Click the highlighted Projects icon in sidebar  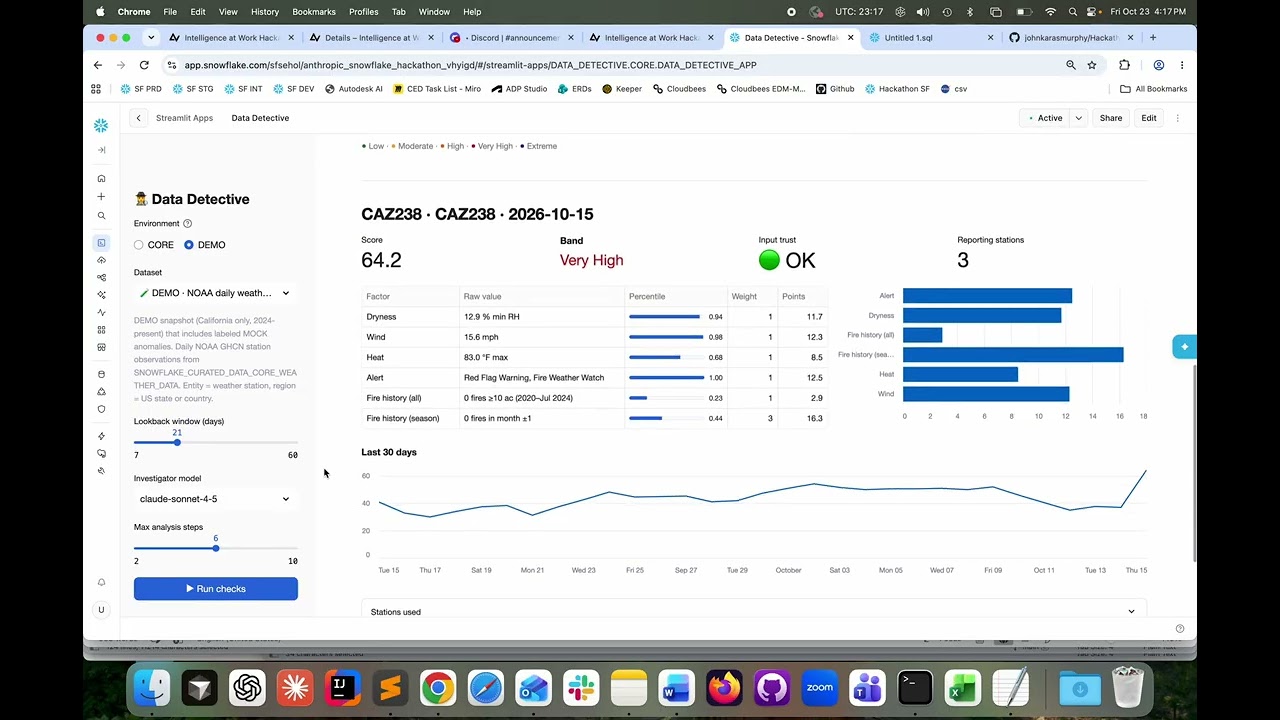pyautogui.click(x=101, y=243)
